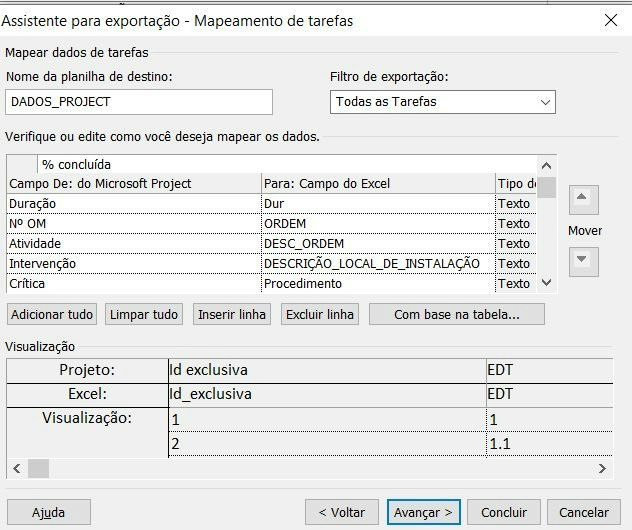This screenshot has width=632, height=530.
Task: Click the preview horizontal scrollbar thumb
Action: tap(38, 468)
